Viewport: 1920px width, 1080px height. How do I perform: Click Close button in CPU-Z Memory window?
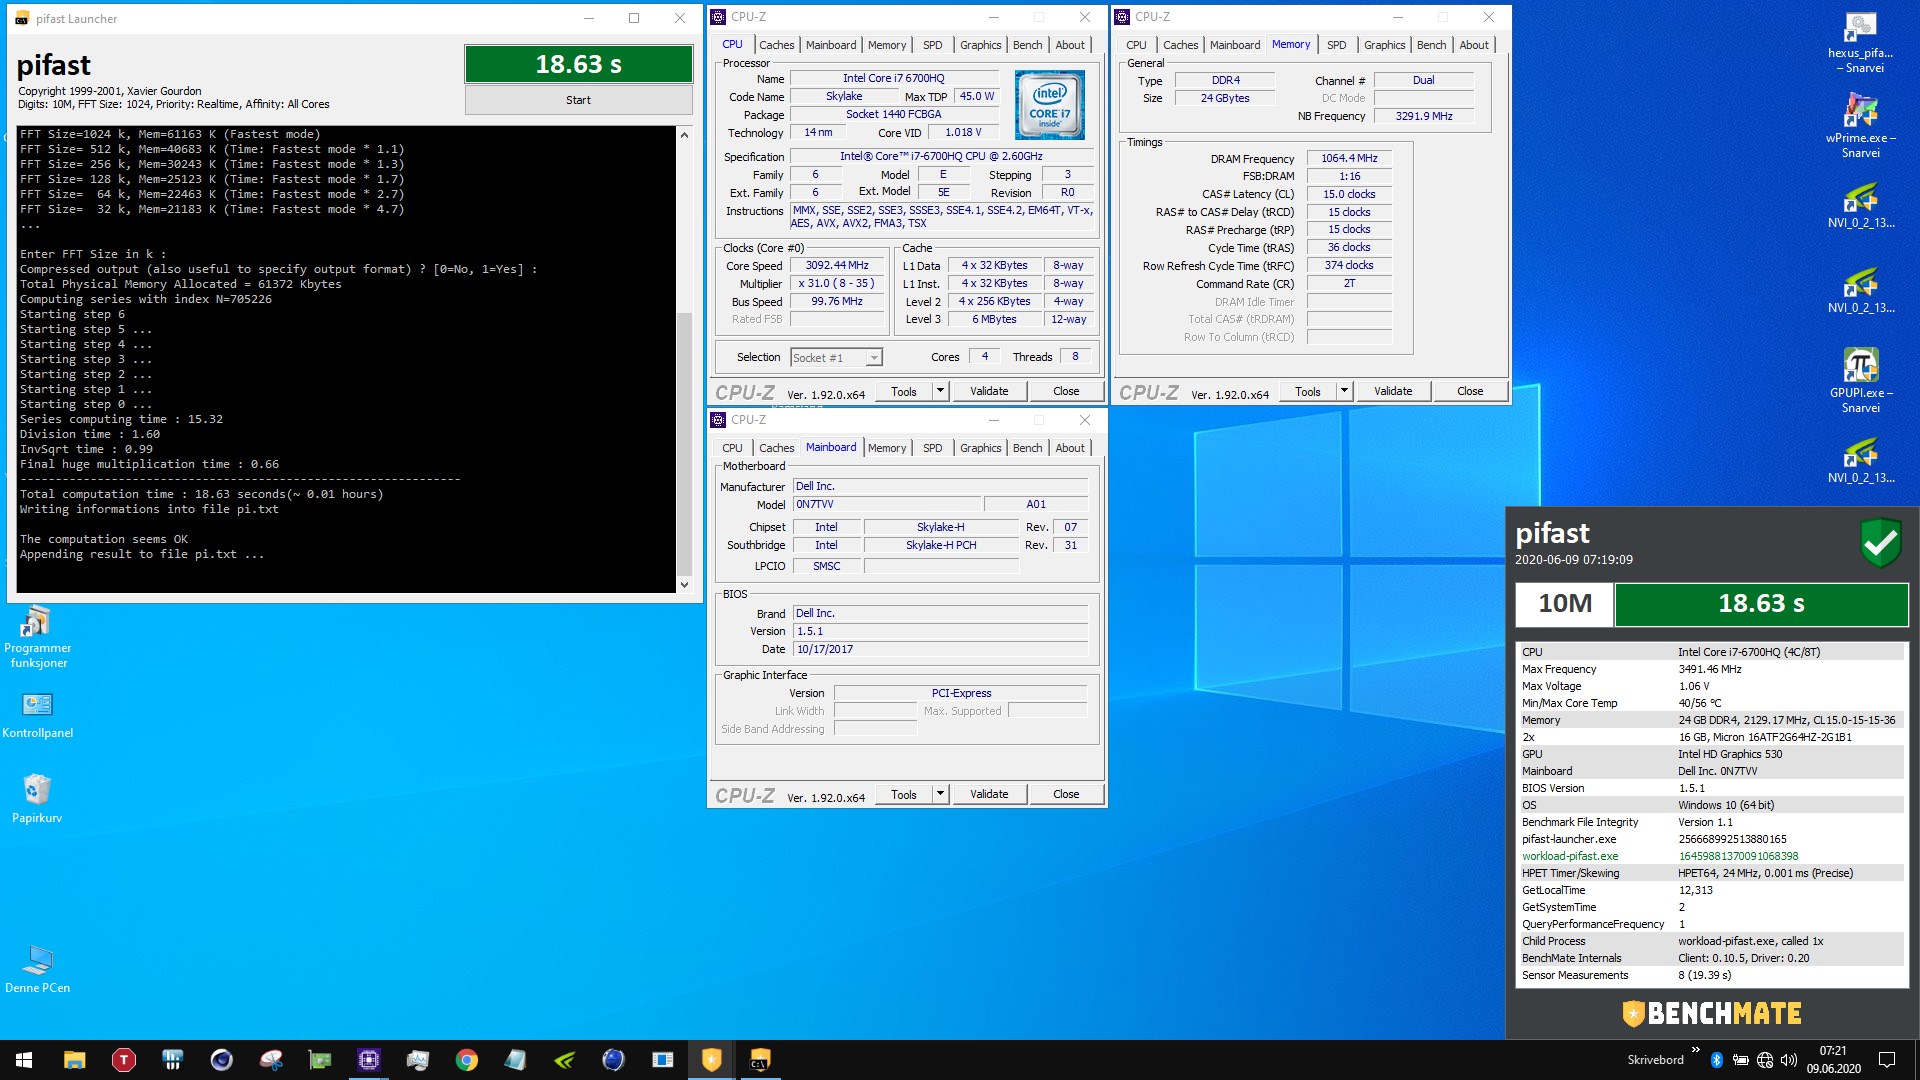point(1470,391)
